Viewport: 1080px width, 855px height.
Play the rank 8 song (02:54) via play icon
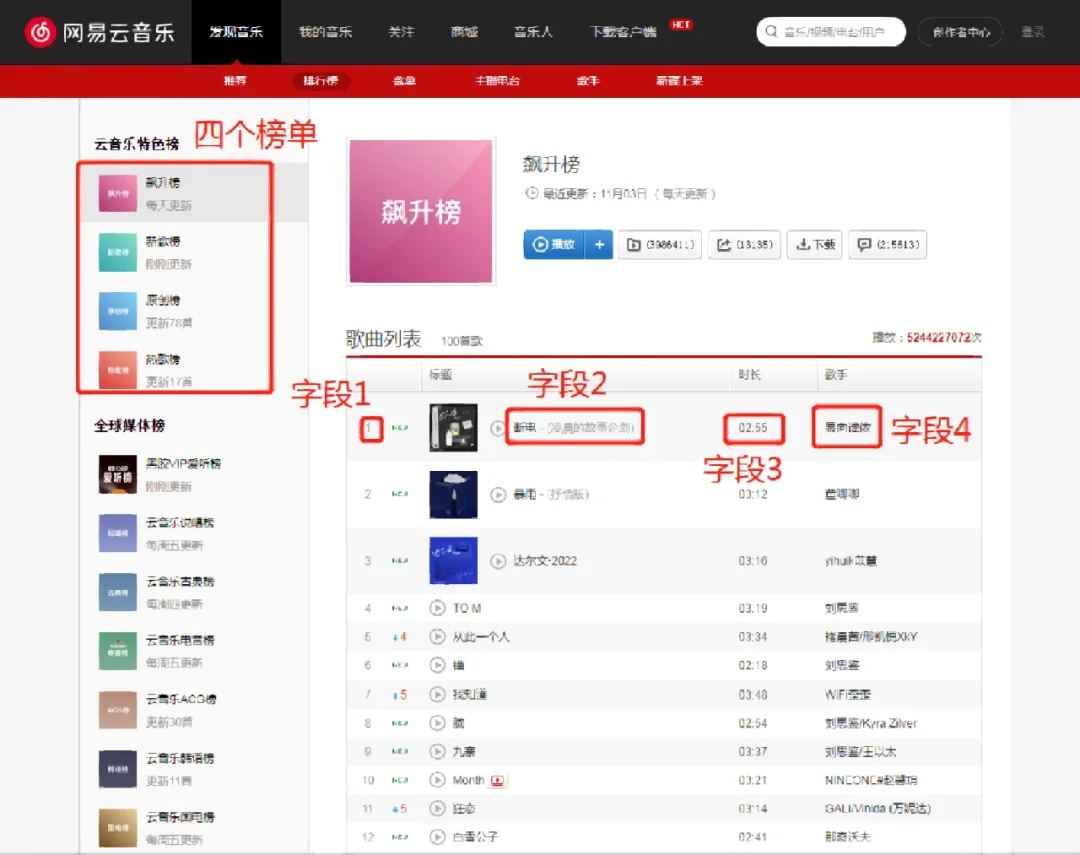(437, 723)
